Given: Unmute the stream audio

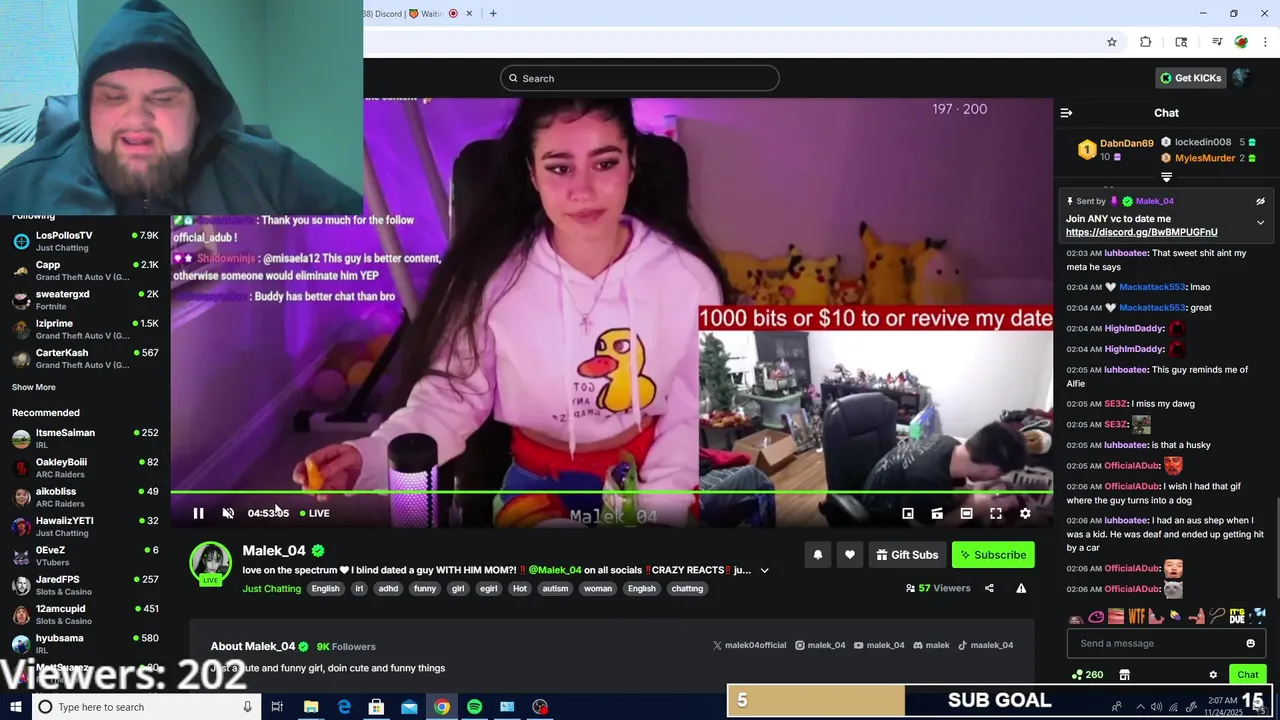Looking at the screenshot, I should (228, 513).
